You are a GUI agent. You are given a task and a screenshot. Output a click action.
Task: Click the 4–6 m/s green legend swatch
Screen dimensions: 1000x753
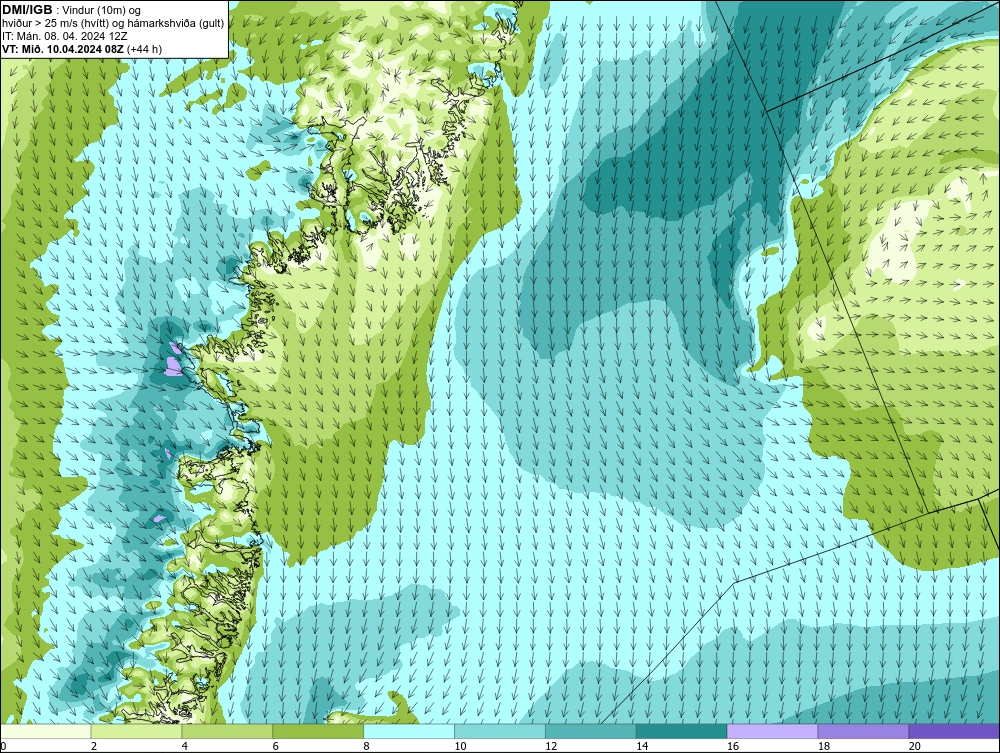[x=227, y=731]
